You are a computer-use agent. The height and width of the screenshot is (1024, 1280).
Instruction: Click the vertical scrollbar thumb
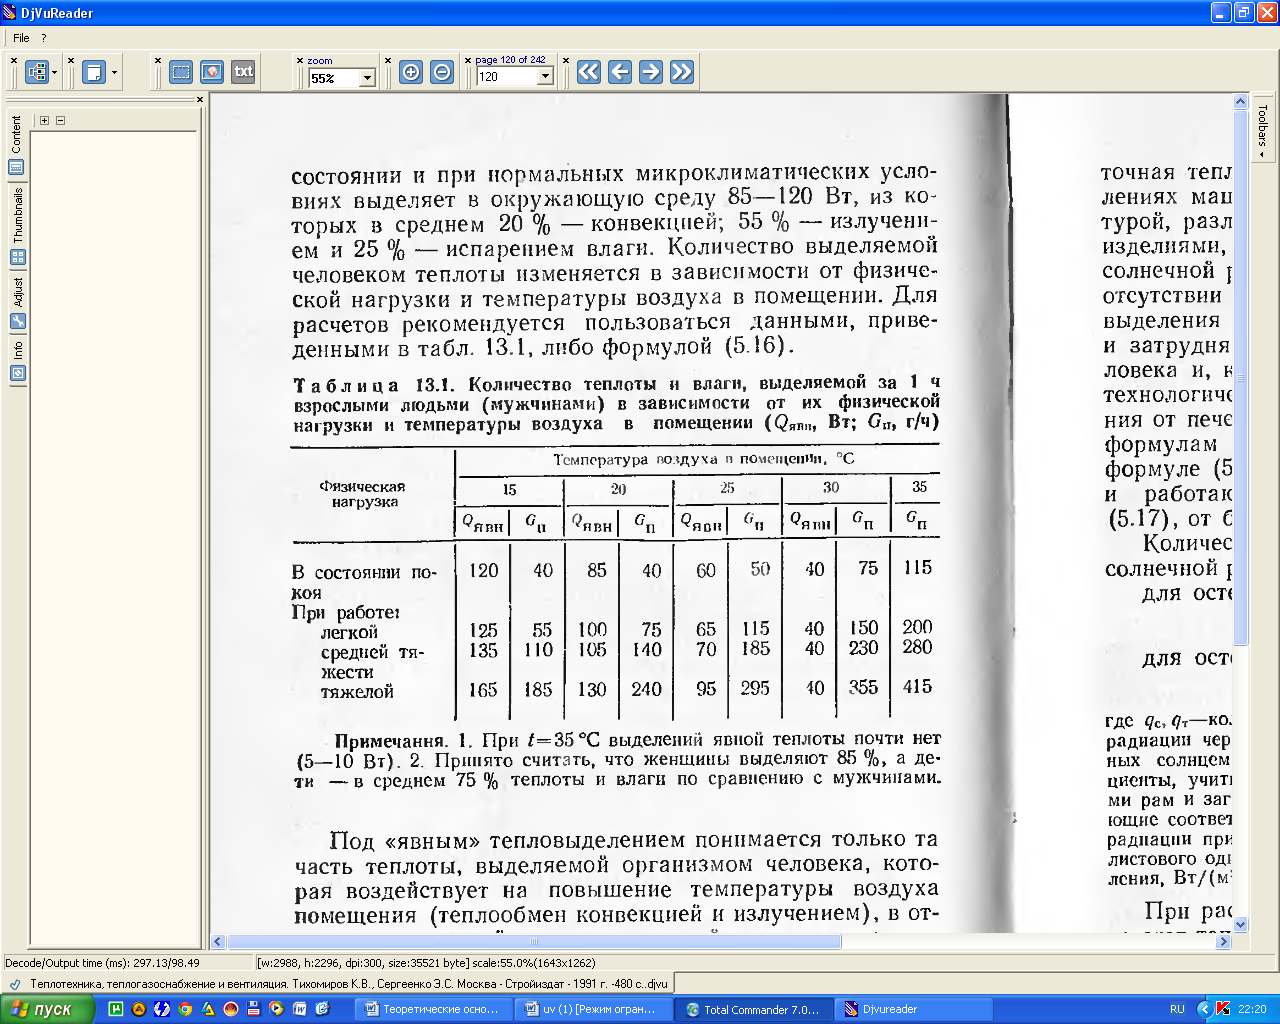pos(1241,378)
